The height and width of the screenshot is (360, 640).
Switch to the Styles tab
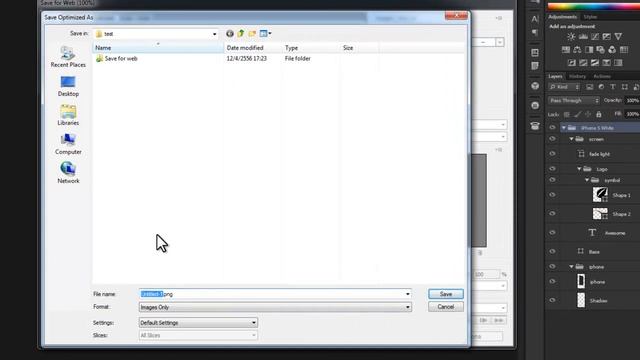[590, 17]
